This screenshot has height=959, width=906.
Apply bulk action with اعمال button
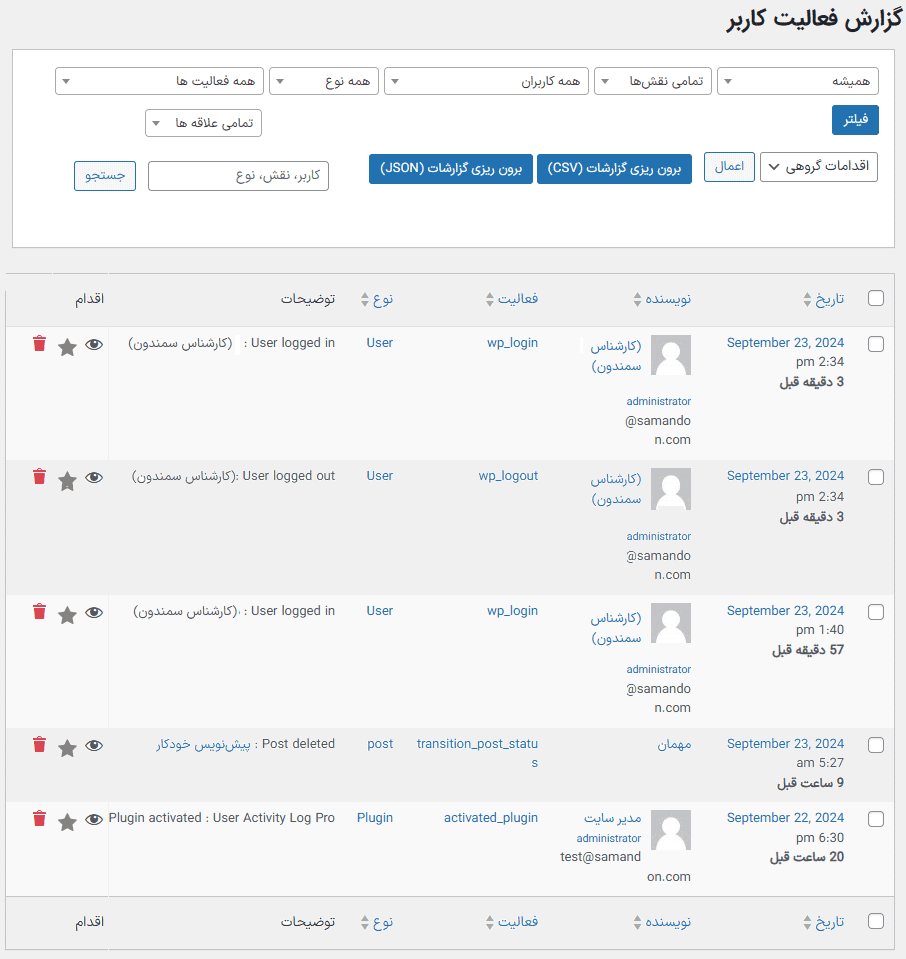tap(729, 166)
